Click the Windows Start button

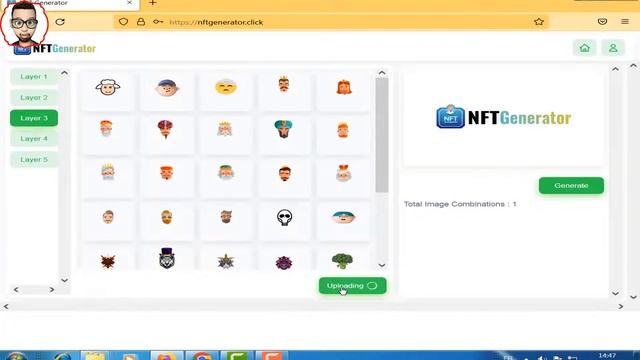click(16, 356)
